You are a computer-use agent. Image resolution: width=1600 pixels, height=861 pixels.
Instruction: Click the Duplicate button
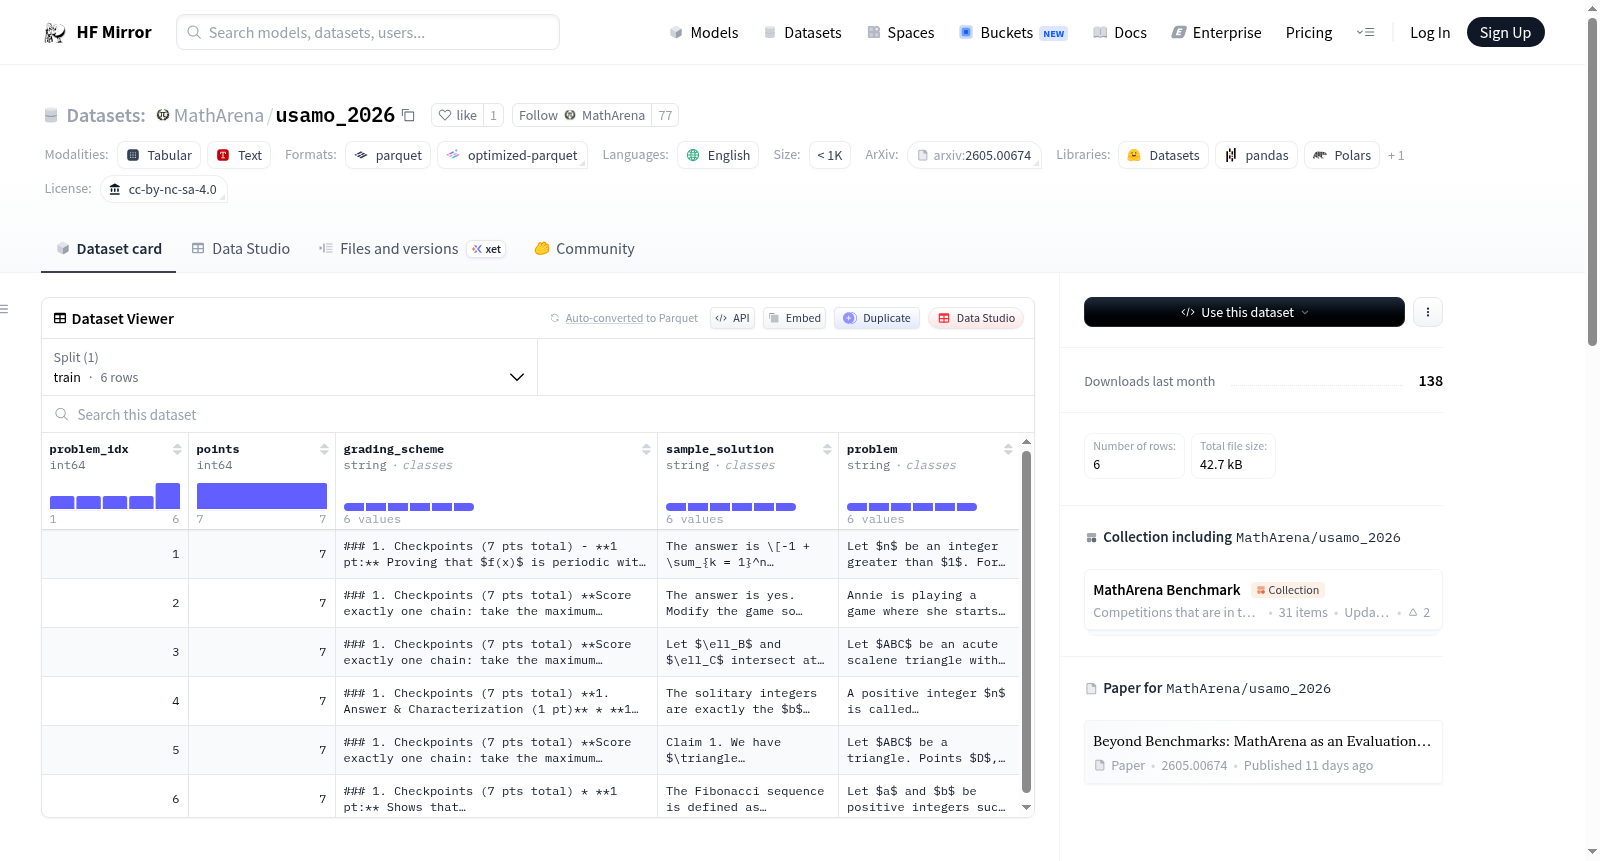coord(876,318)
